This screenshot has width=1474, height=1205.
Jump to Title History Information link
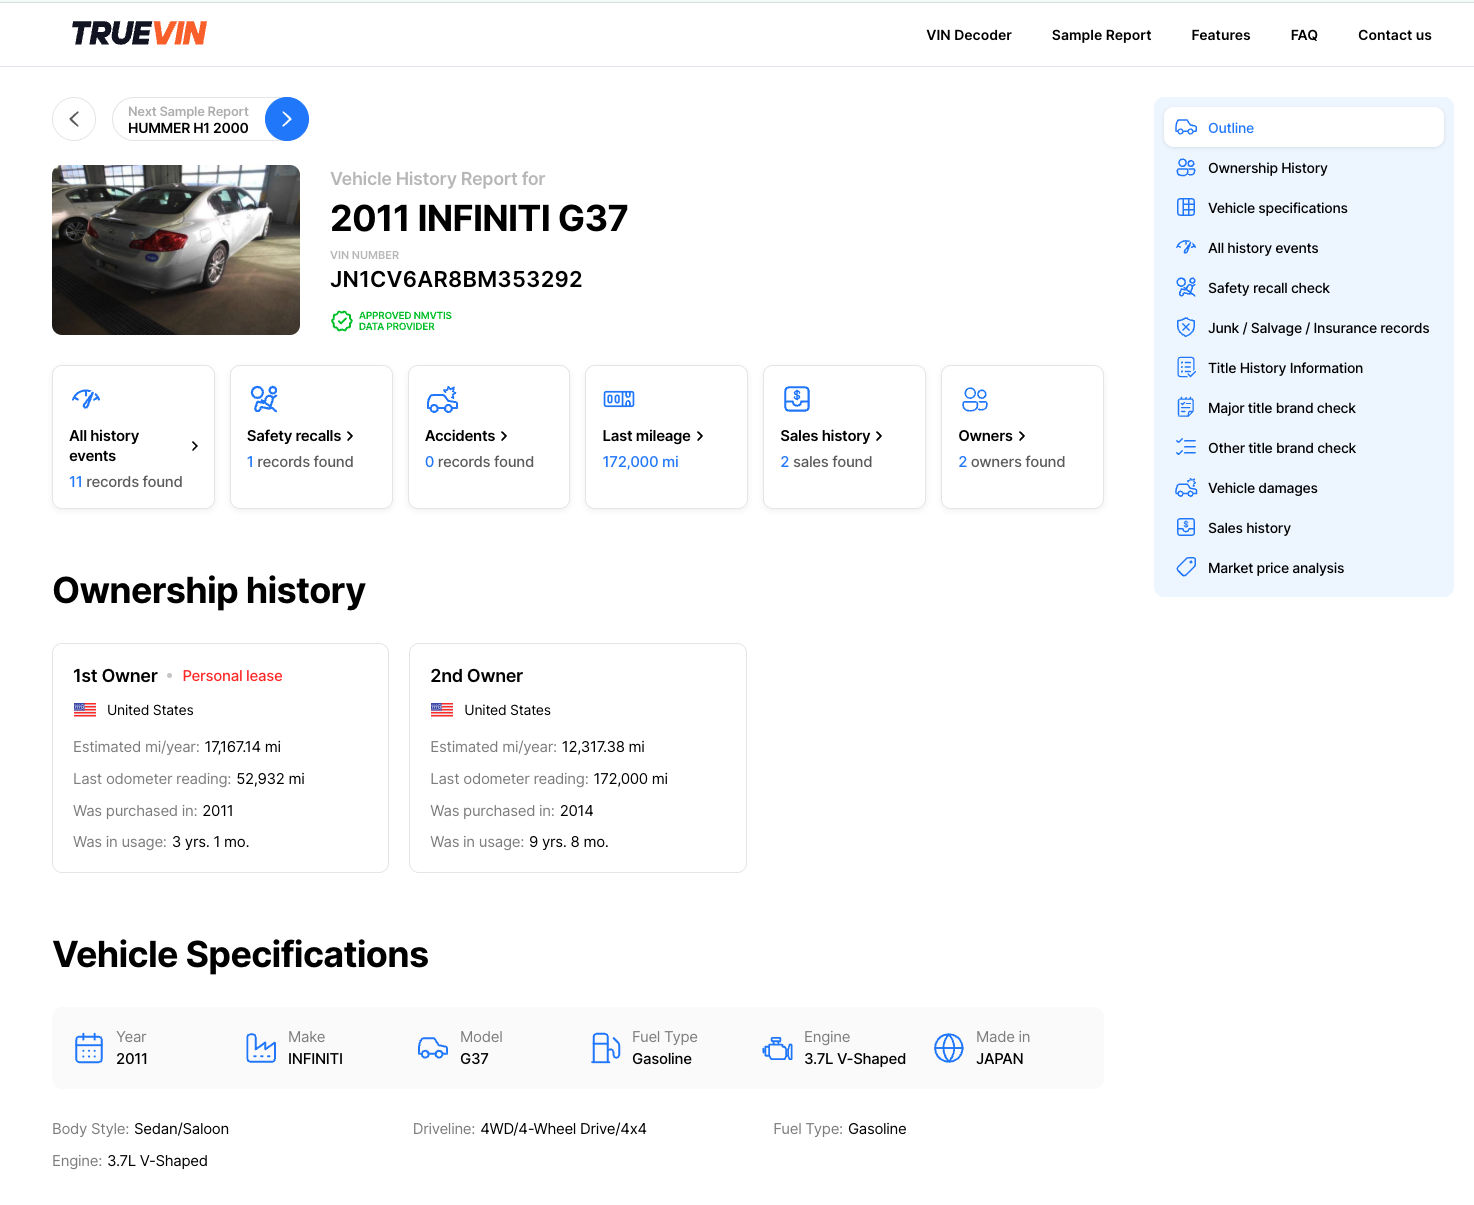coord(1286,368)
